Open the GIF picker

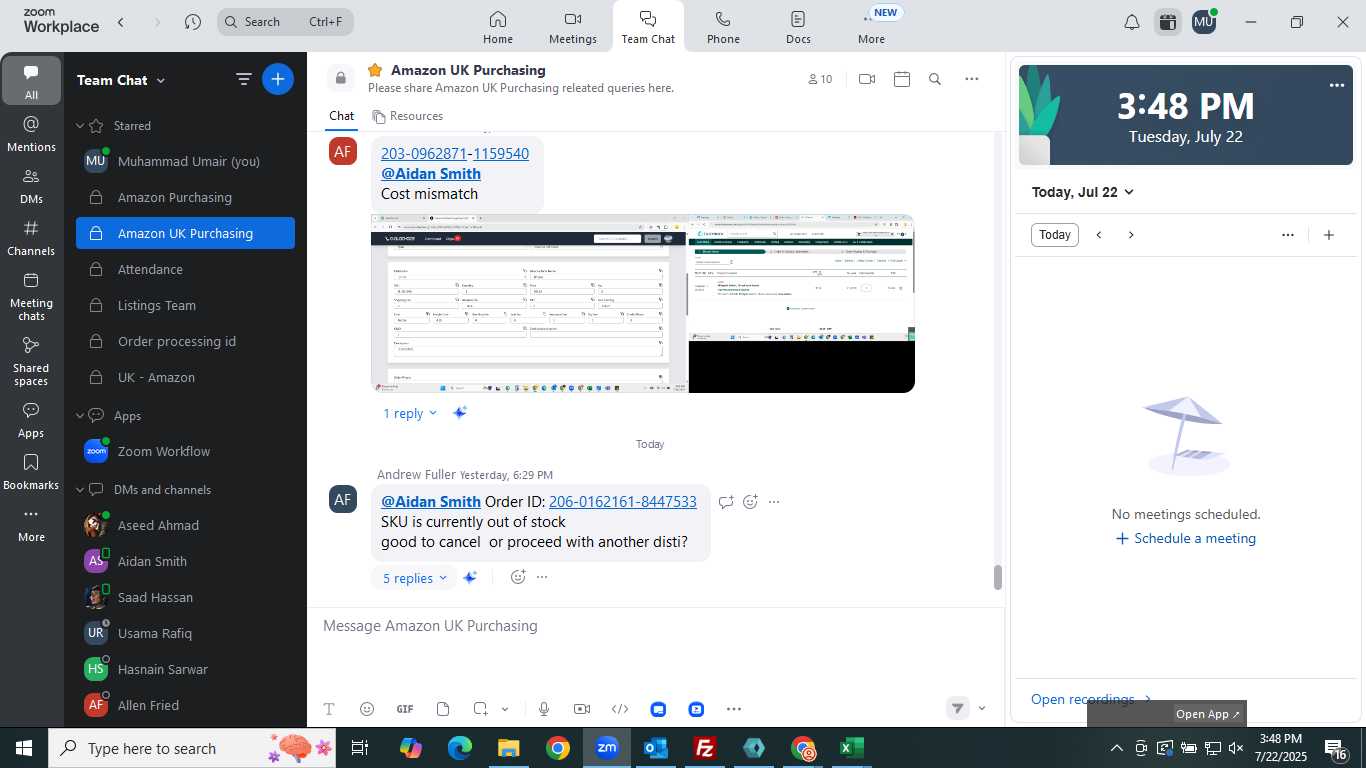(x=405, y=709)
